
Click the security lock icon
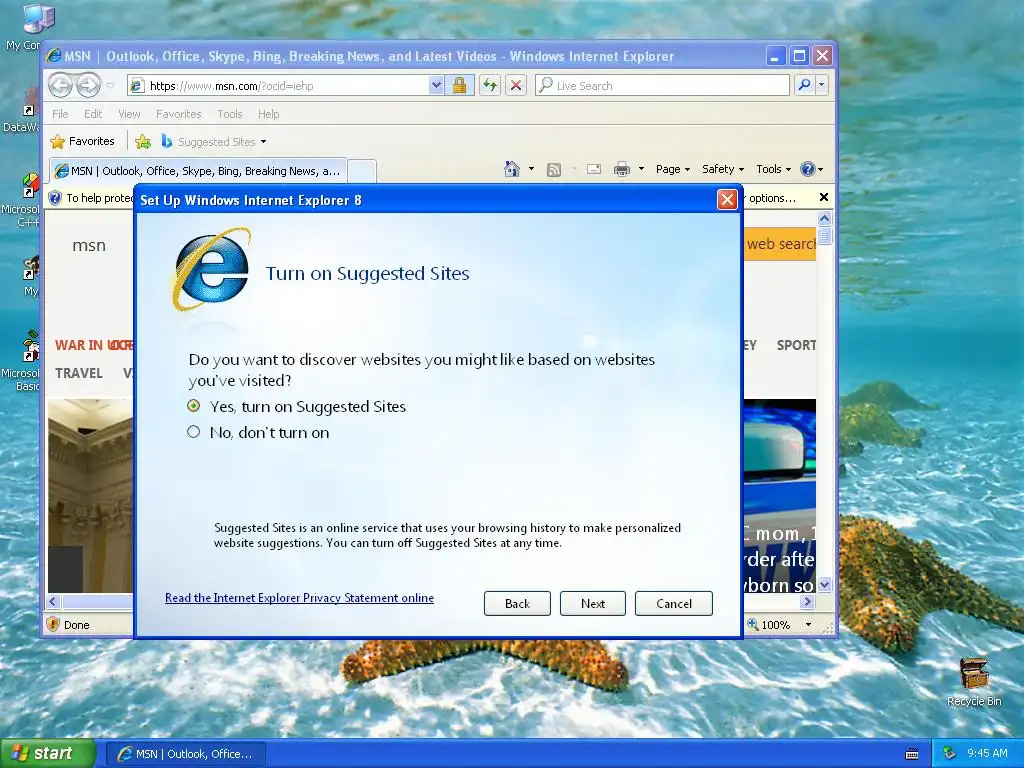459,86
